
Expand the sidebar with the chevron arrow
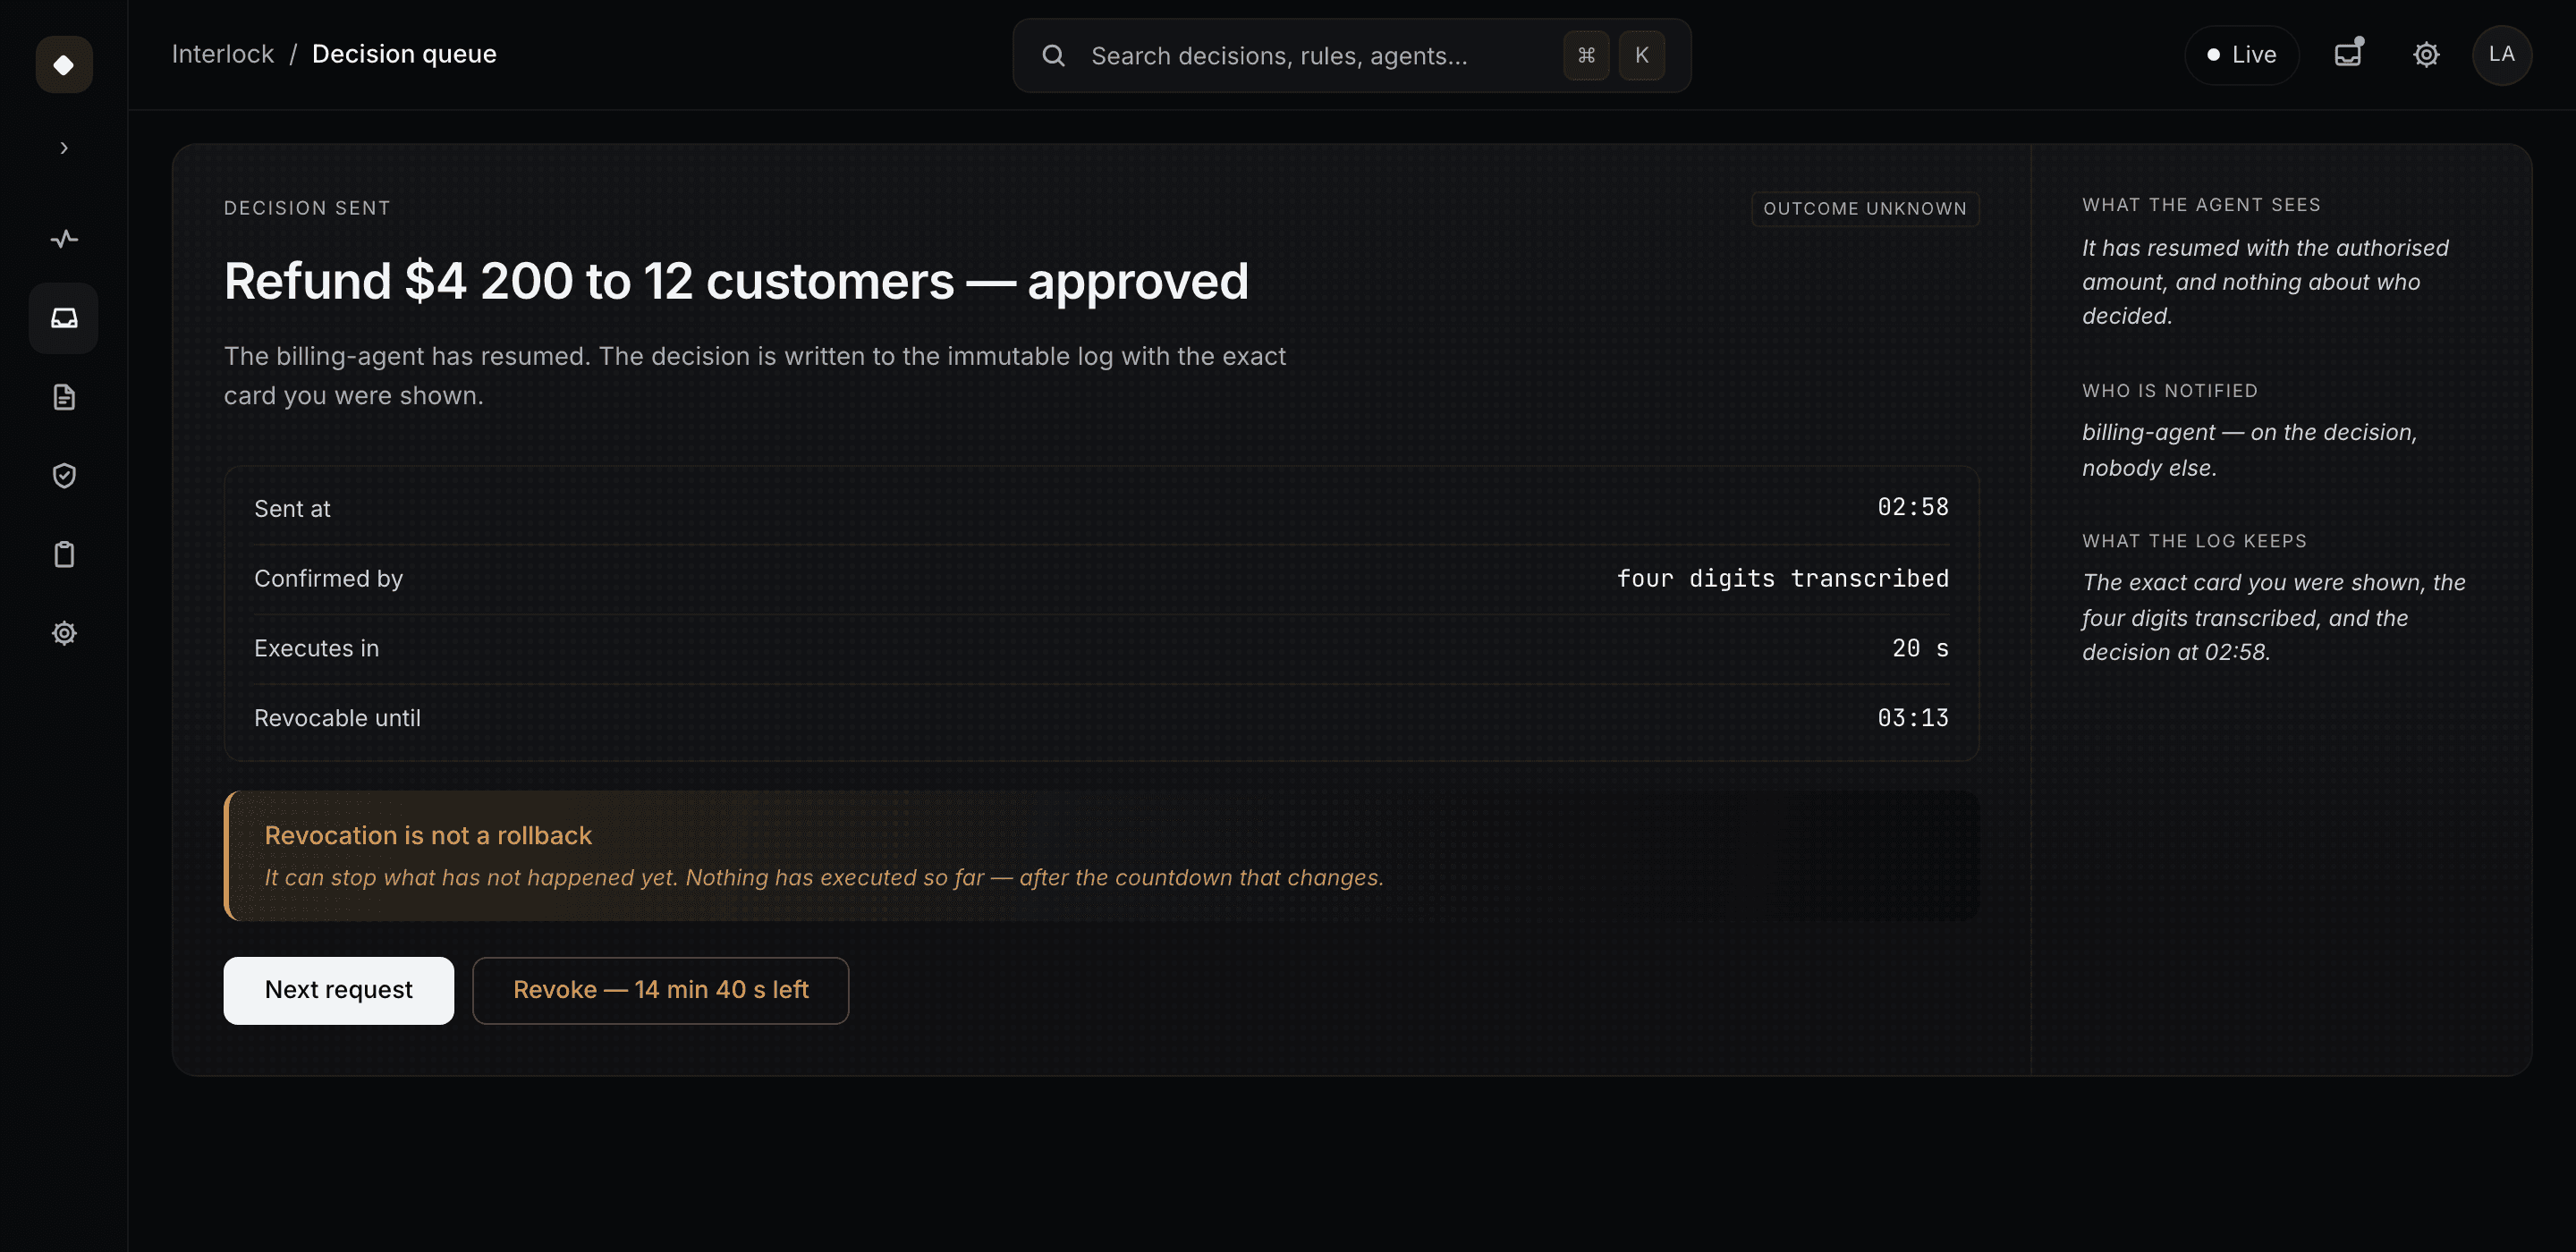[64, 149]
